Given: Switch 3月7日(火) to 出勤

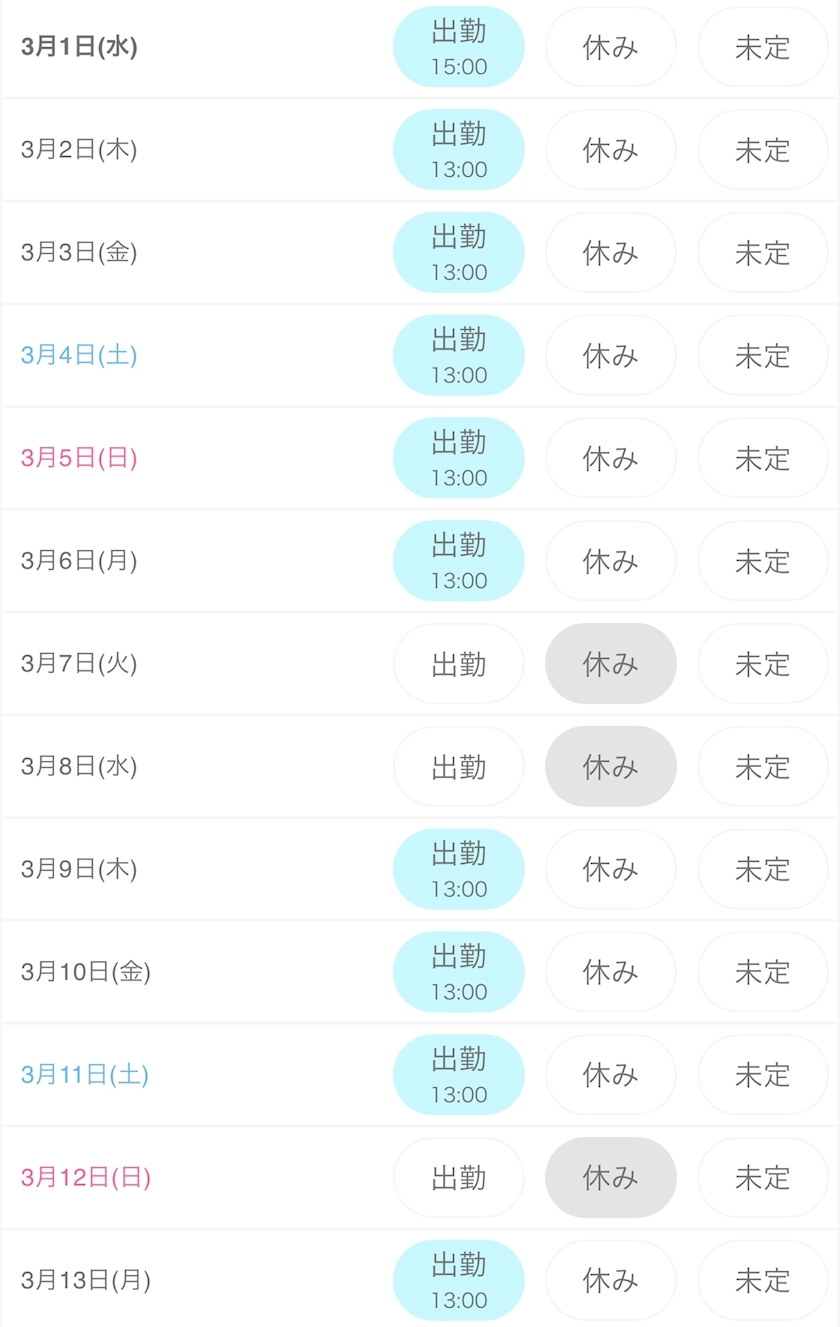Looking at the screenshot, I should (459, 664).
